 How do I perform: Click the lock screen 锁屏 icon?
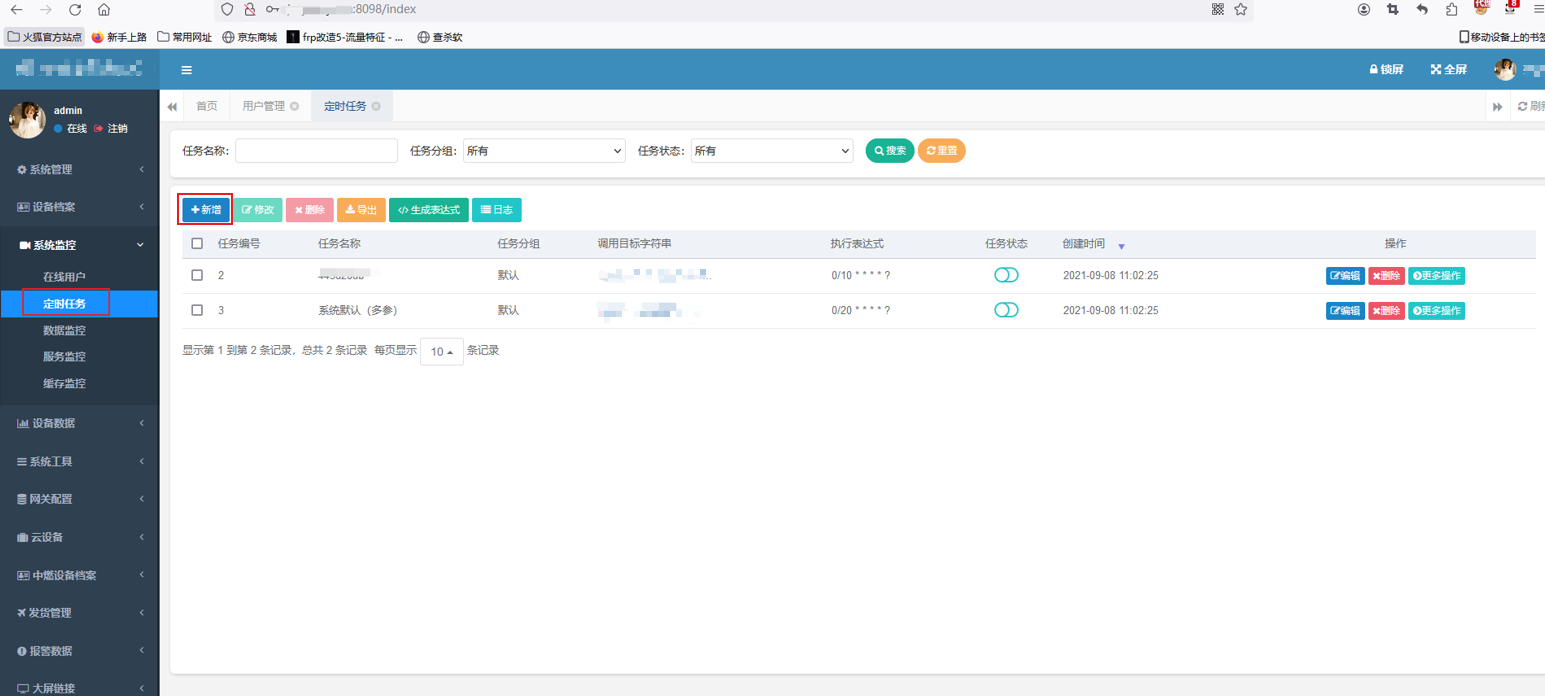(1386, 70)
